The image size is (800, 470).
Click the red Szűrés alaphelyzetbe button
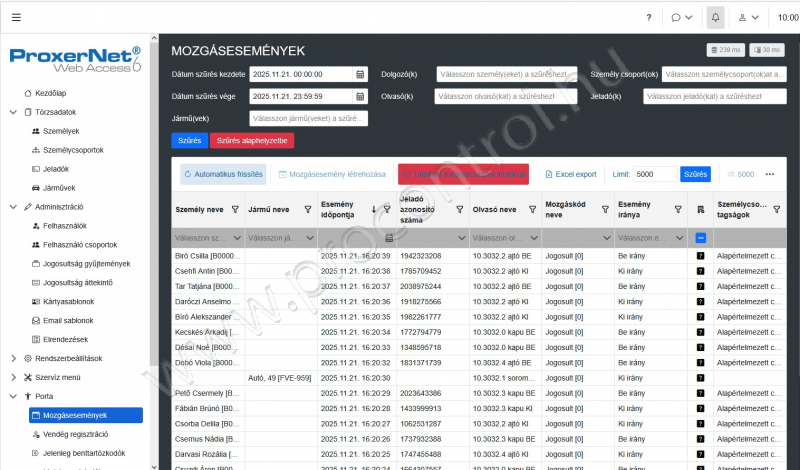(252, 141)
